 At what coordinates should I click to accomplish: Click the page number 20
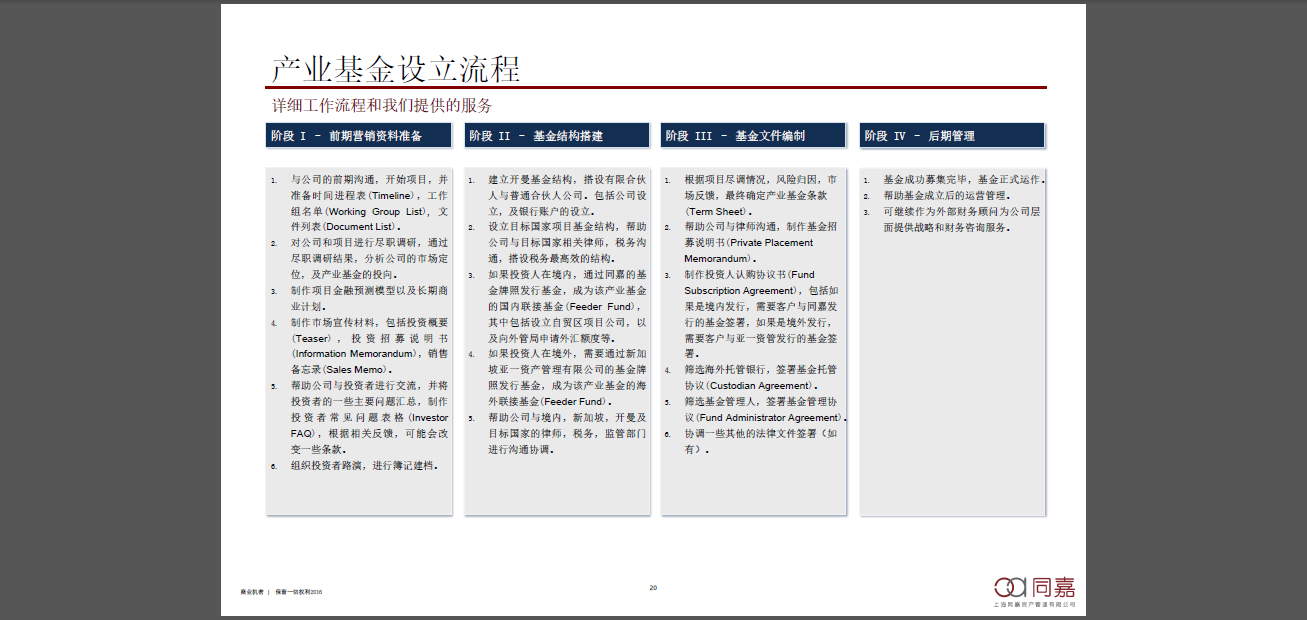point(653,587)
